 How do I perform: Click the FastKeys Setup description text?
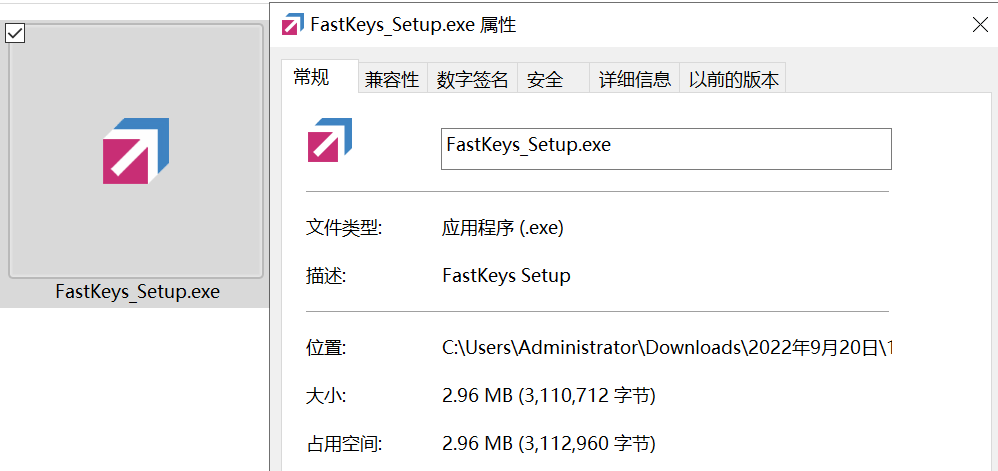click(x=506, y=276)
